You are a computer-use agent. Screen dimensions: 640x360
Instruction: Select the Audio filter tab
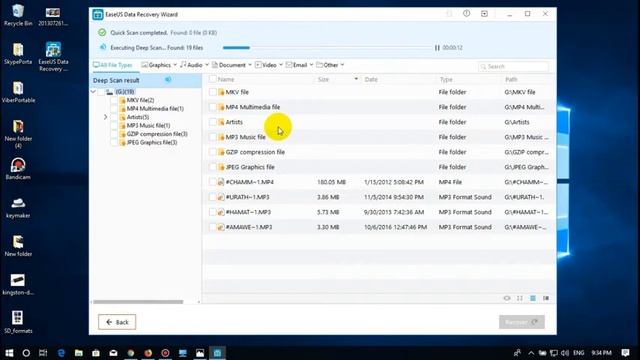[191, 65]
